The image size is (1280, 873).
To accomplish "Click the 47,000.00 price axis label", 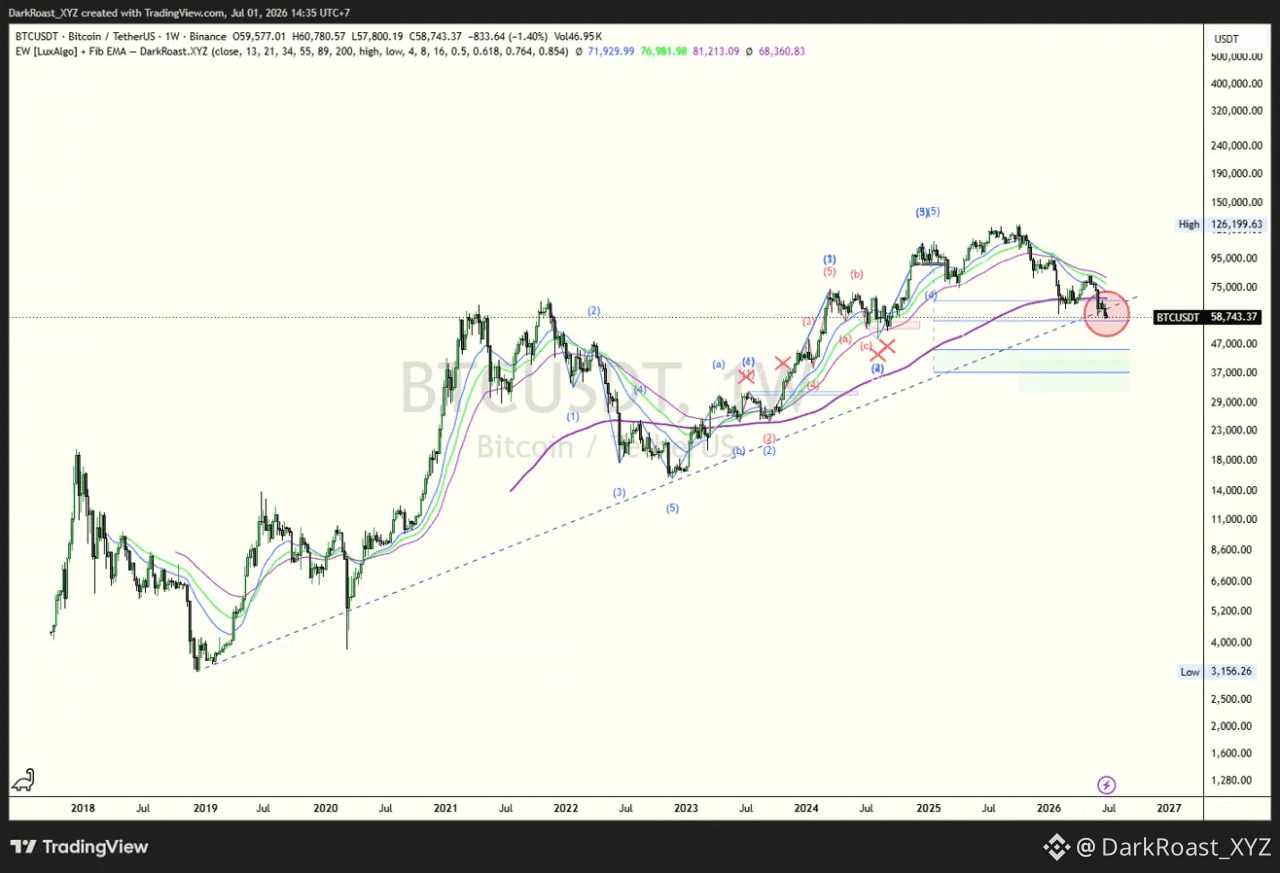I will tap(1236, 344).
